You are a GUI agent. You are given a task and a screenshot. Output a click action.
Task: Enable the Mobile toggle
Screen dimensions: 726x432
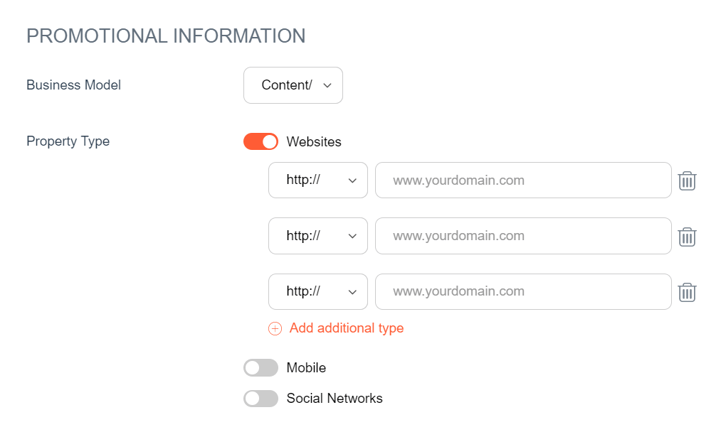click(261, 368)
